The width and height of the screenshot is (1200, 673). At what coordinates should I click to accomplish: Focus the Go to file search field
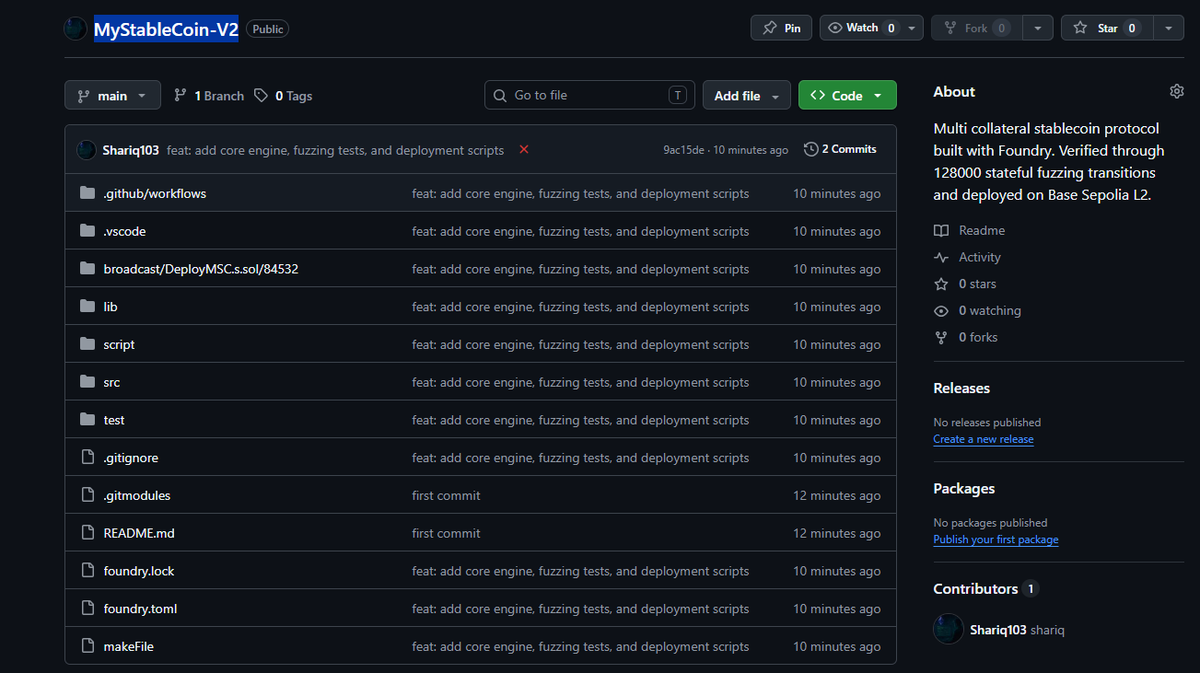pyautogui.click(x=590, y=95)
